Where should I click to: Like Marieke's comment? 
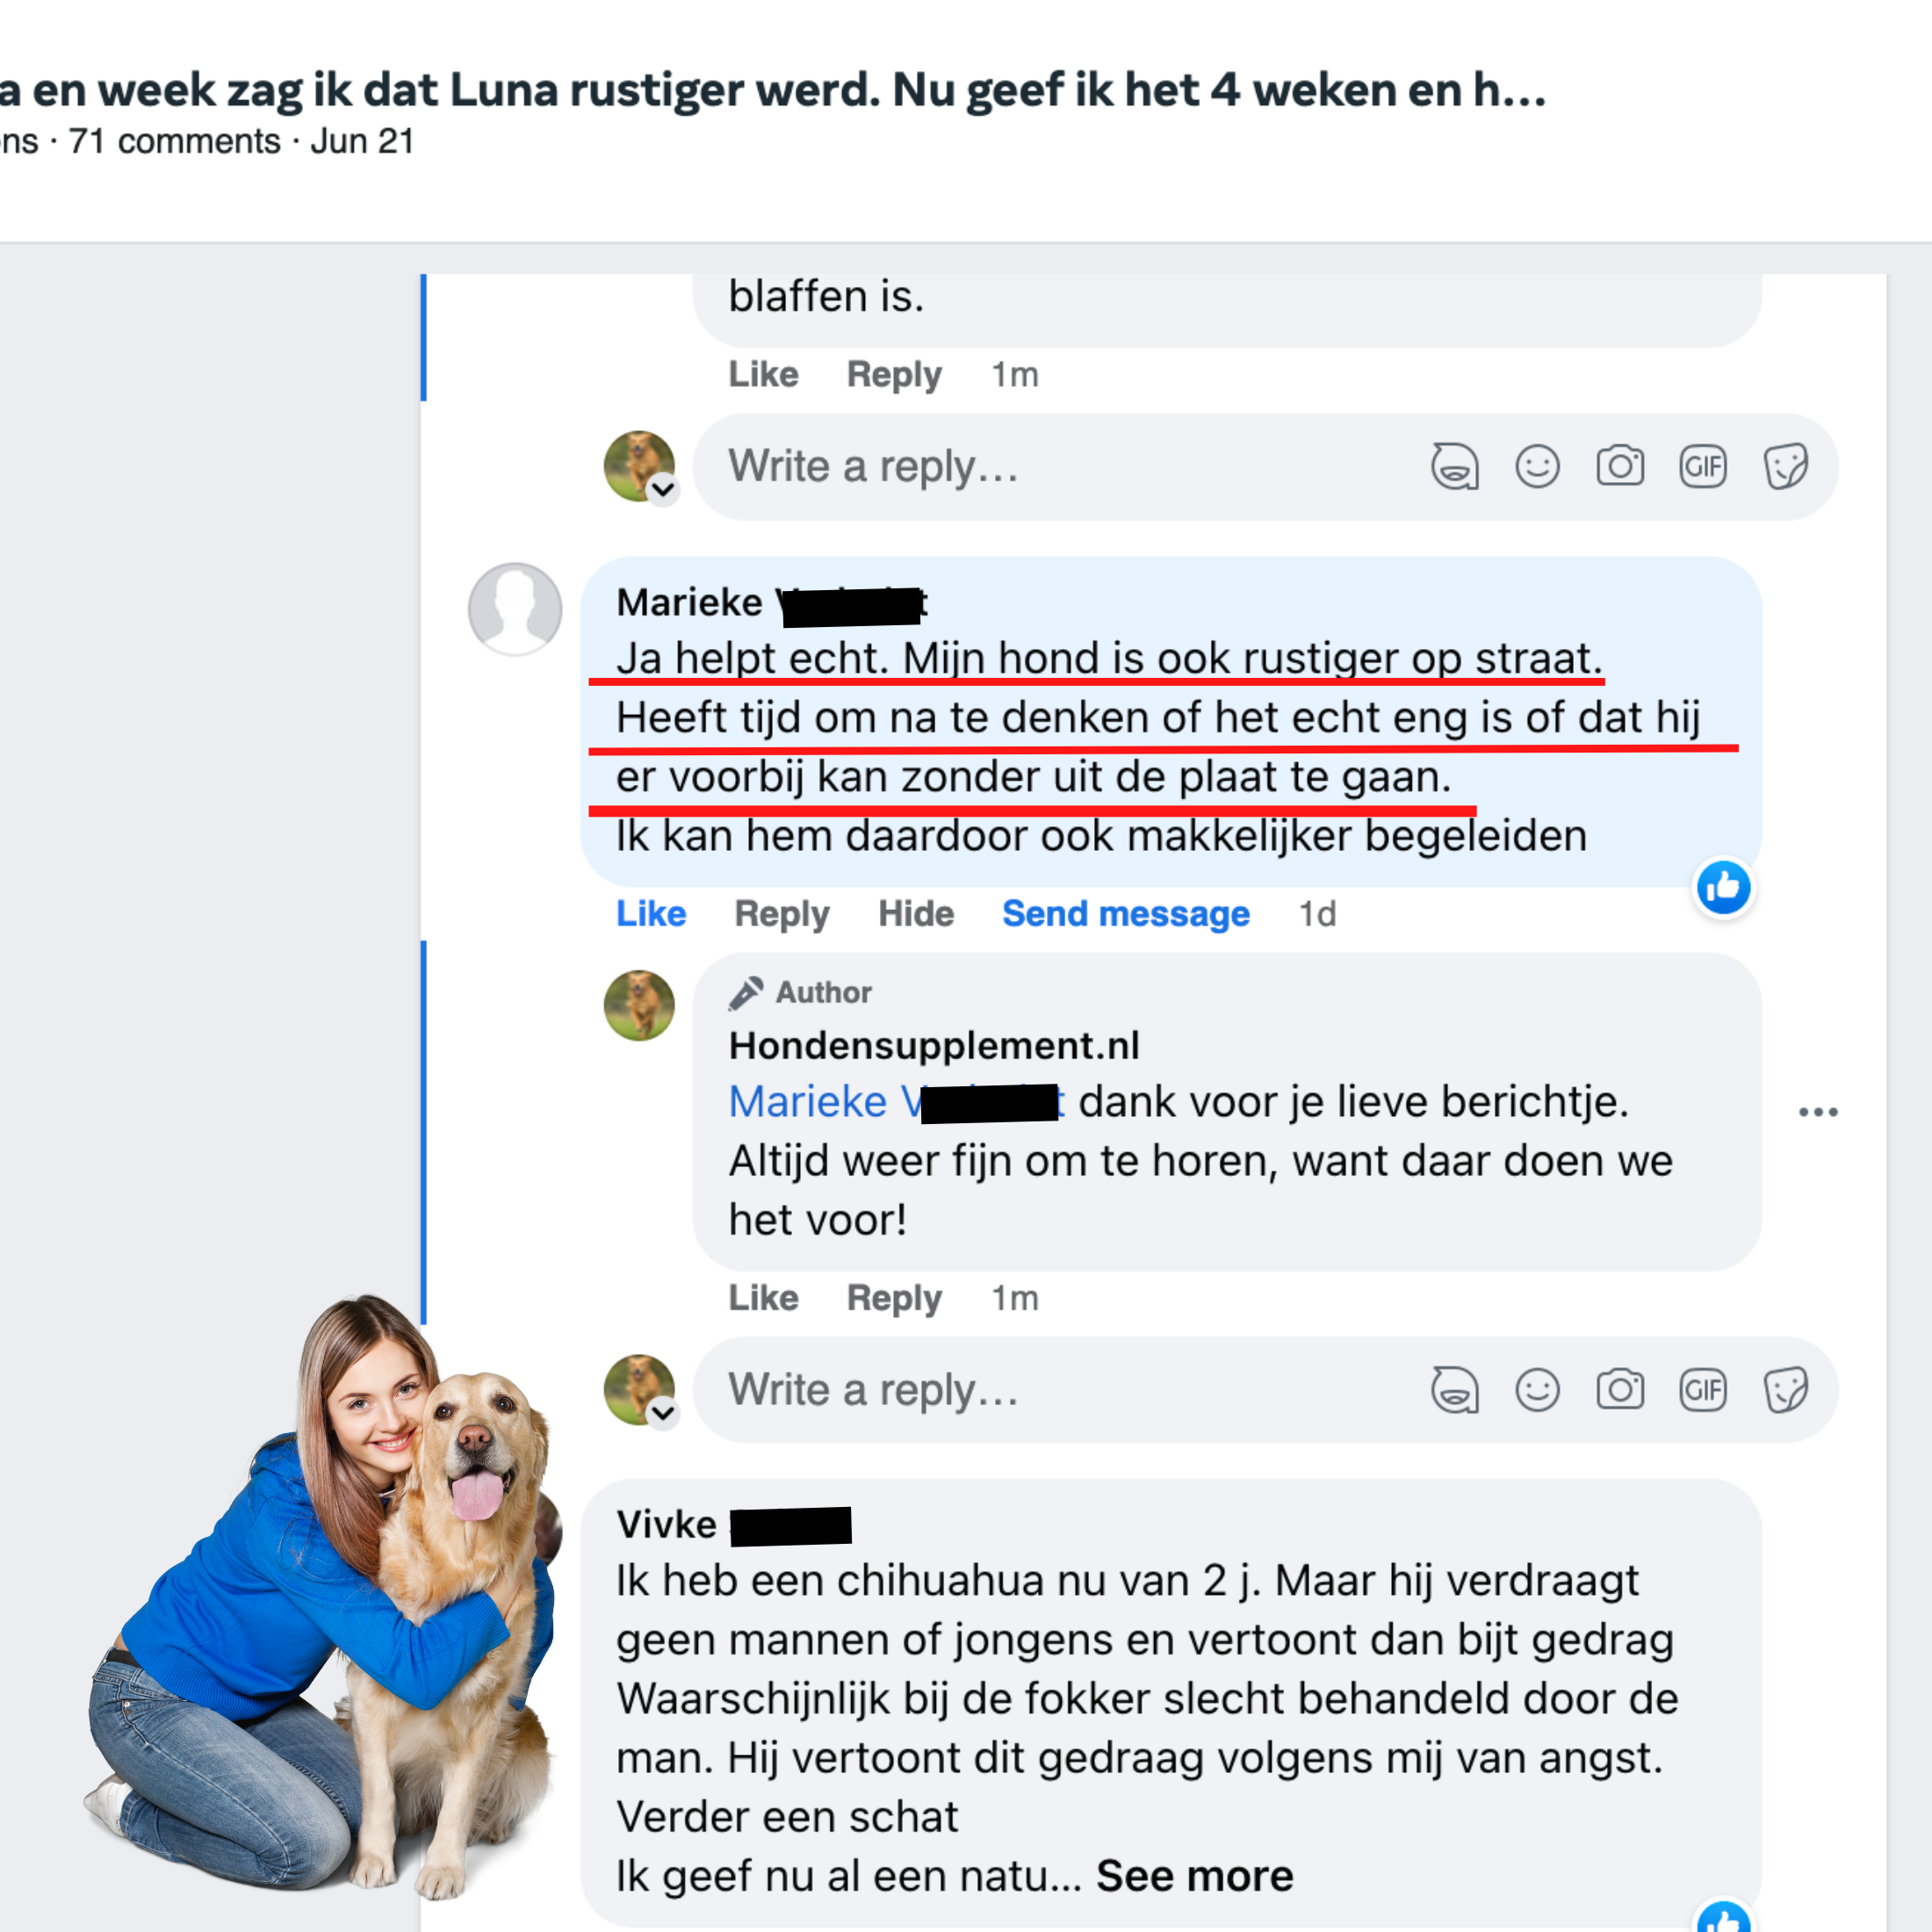click(x=651, y=914)
